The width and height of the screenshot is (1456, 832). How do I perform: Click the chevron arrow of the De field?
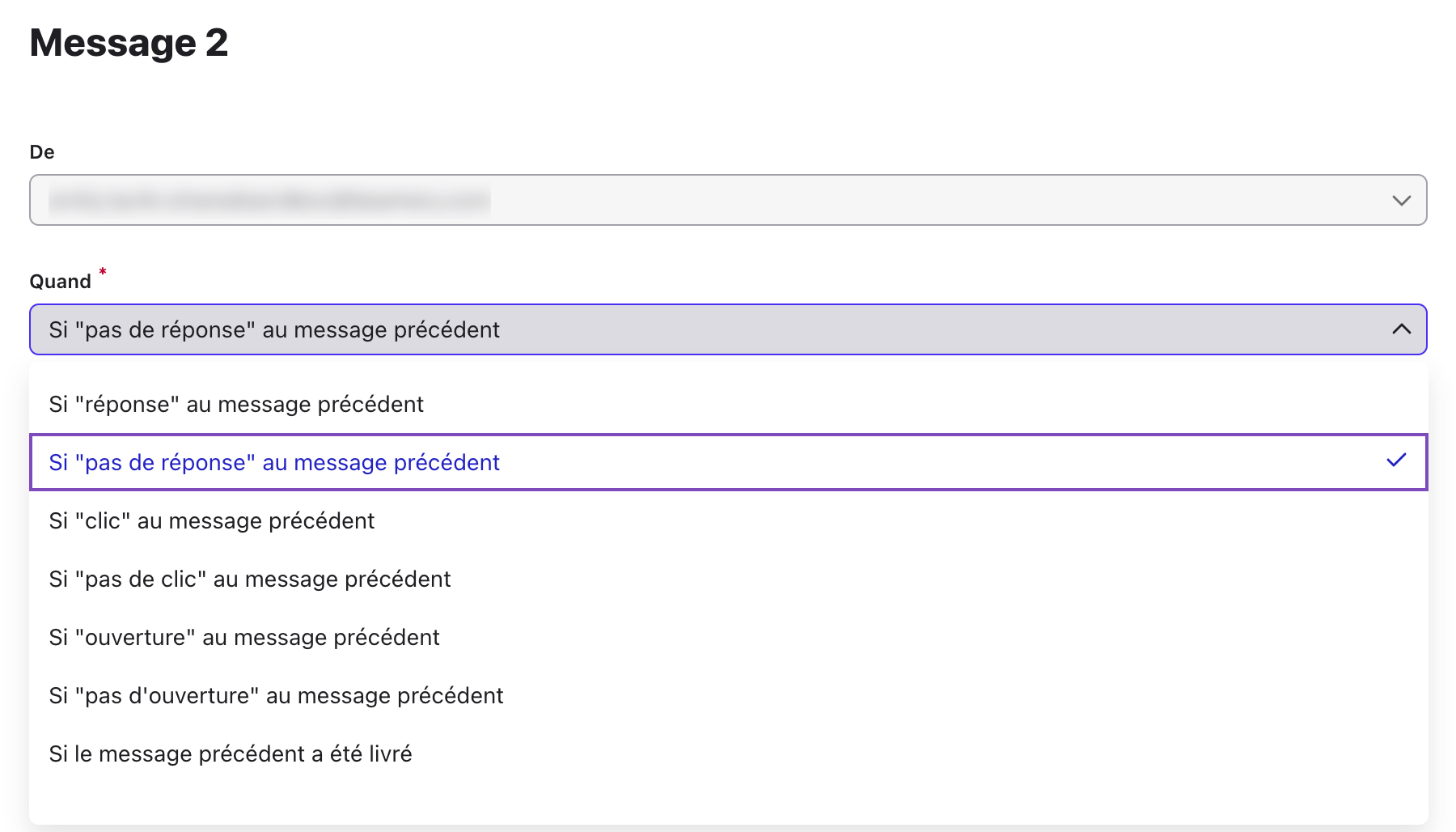(1401, 201)
